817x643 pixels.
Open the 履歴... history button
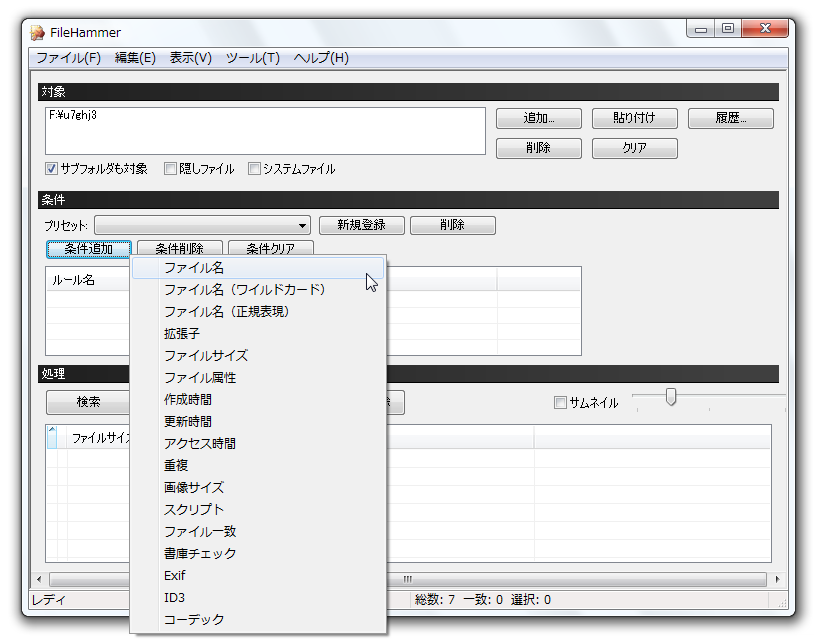(731, 118)
